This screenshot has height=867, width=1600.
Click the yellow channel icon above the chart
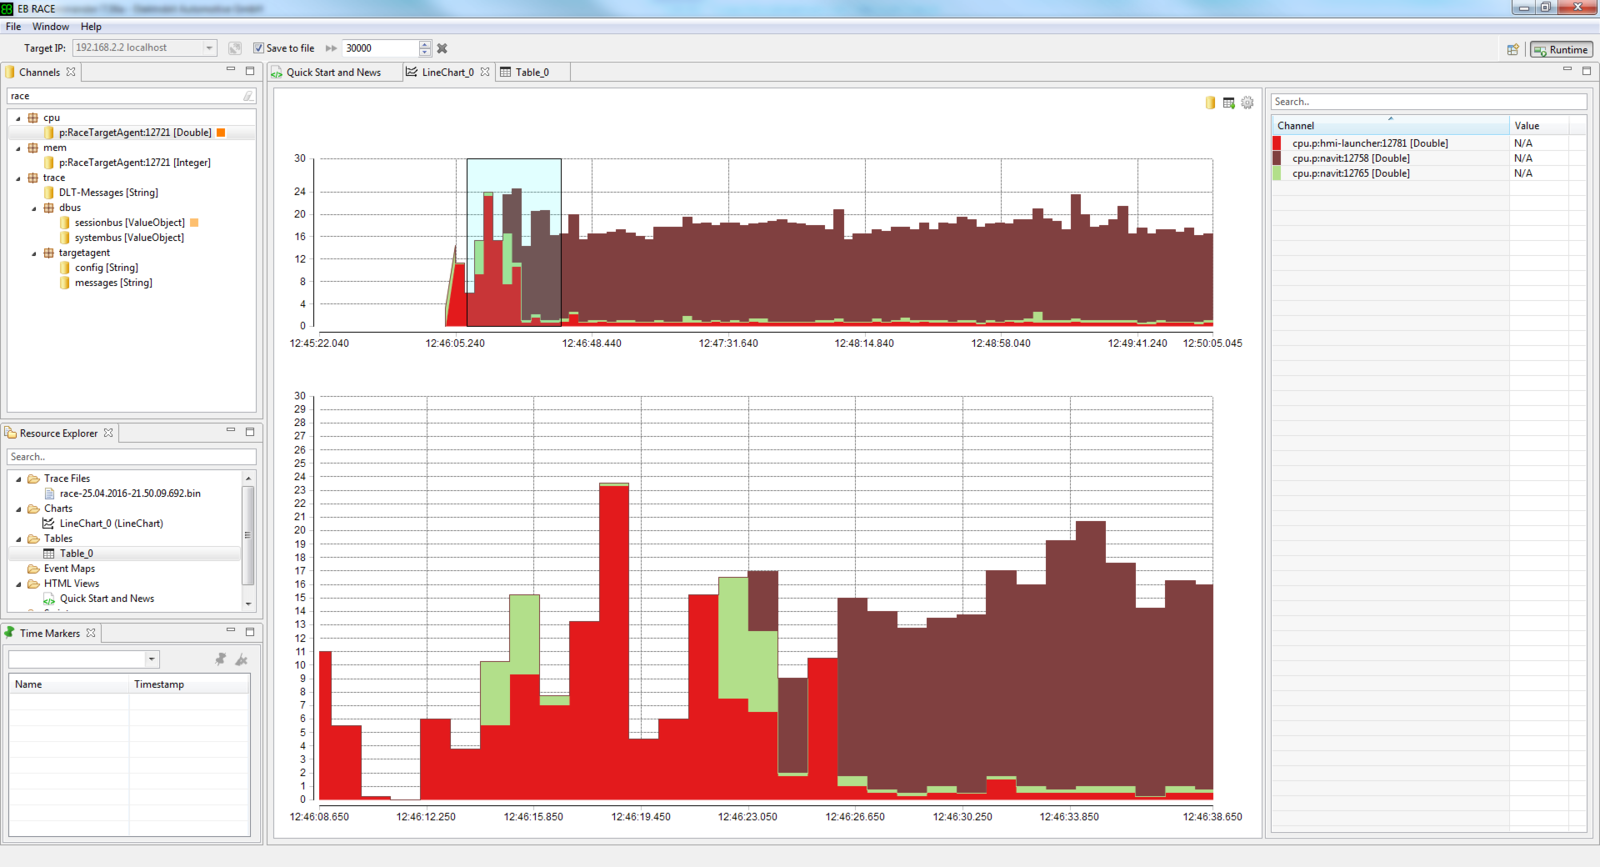tap(1210, 102)
